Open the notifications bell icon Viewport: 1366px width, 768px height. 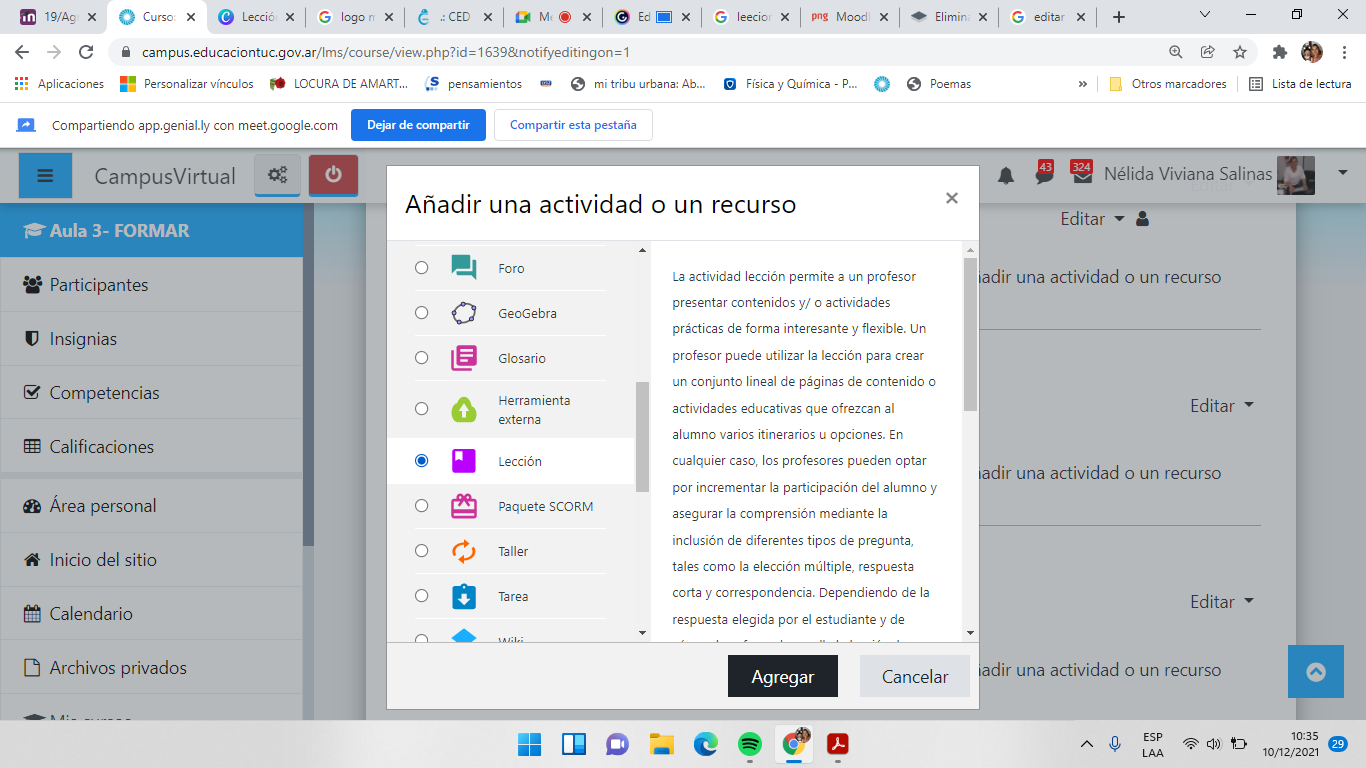(1006, 176)
